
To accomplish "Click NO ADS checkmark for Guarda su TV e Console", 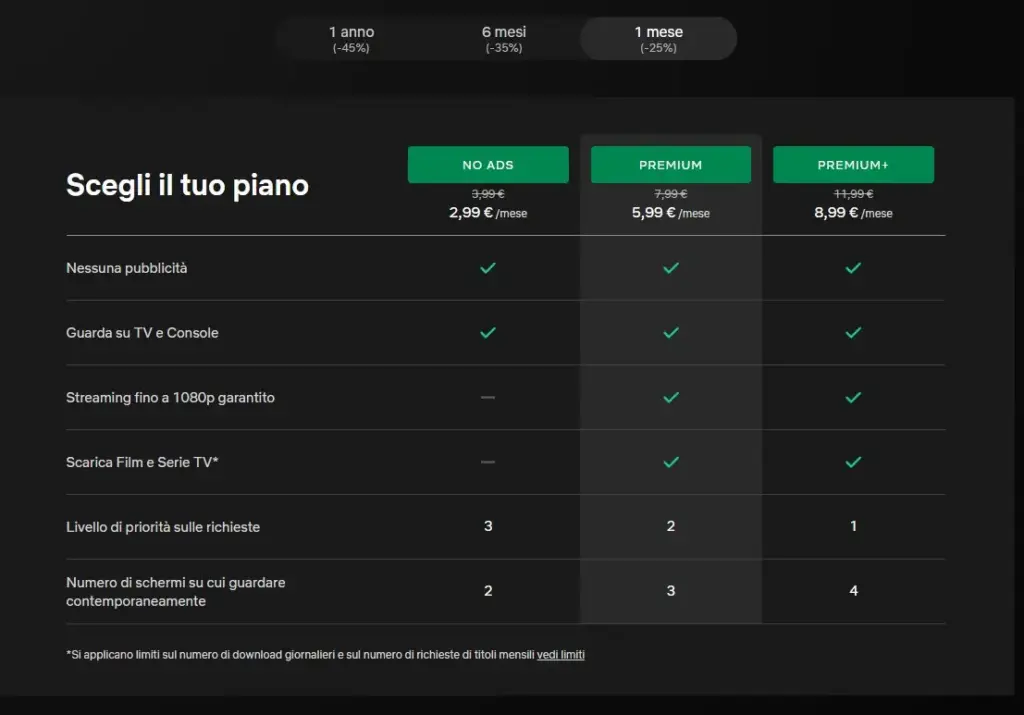I will point(488,332).
